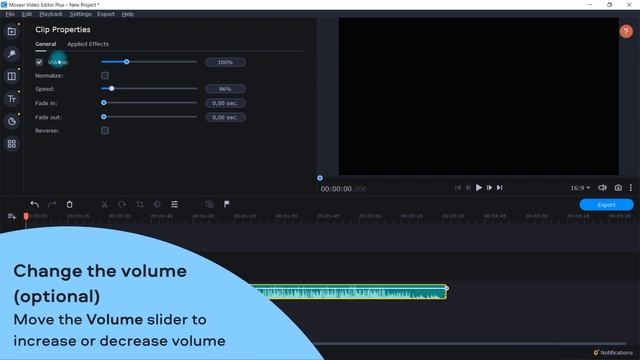The width and height of the screenshot is (640, 360).
Task: Select the Crop tool icon
Action: tap(140, 204)
